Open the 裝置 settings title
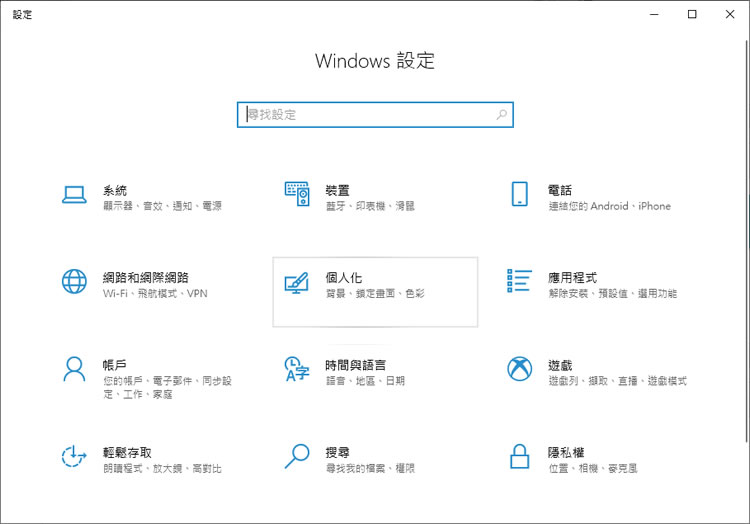Image resolution: width=750 pixels, height=524 pixels. (337, 190)
